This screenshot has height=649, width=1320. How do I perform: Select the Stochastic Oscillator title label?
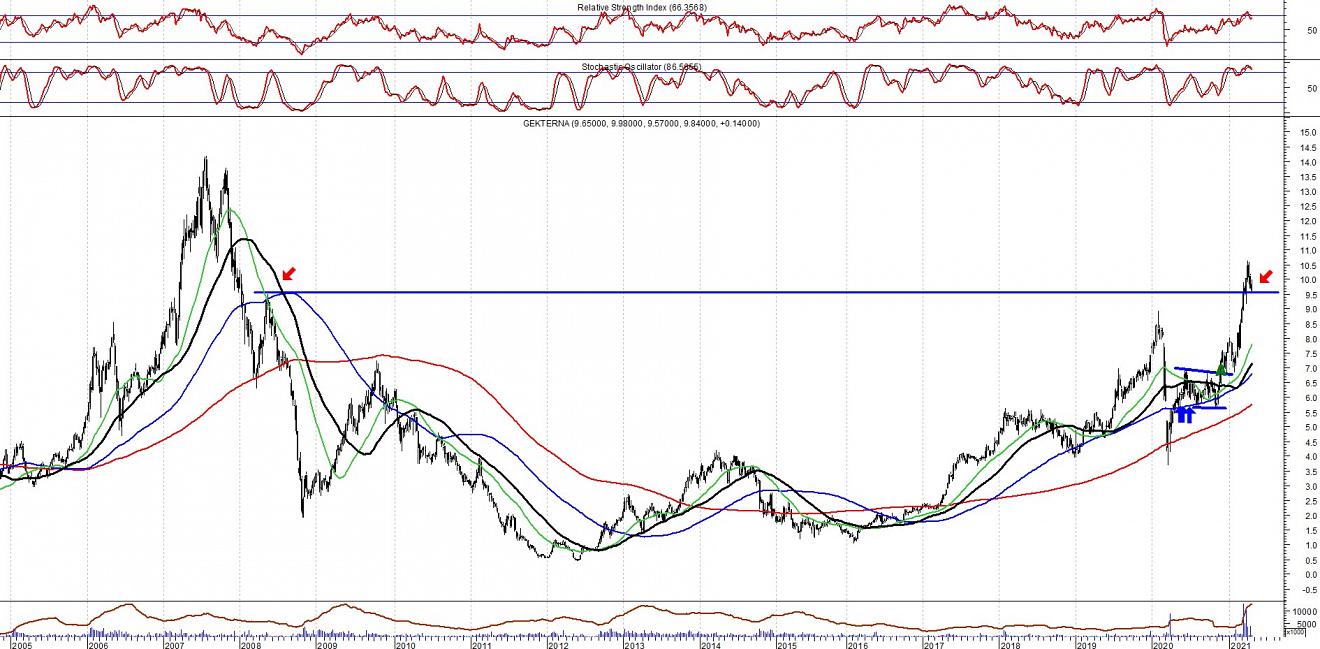pos(641,67)
